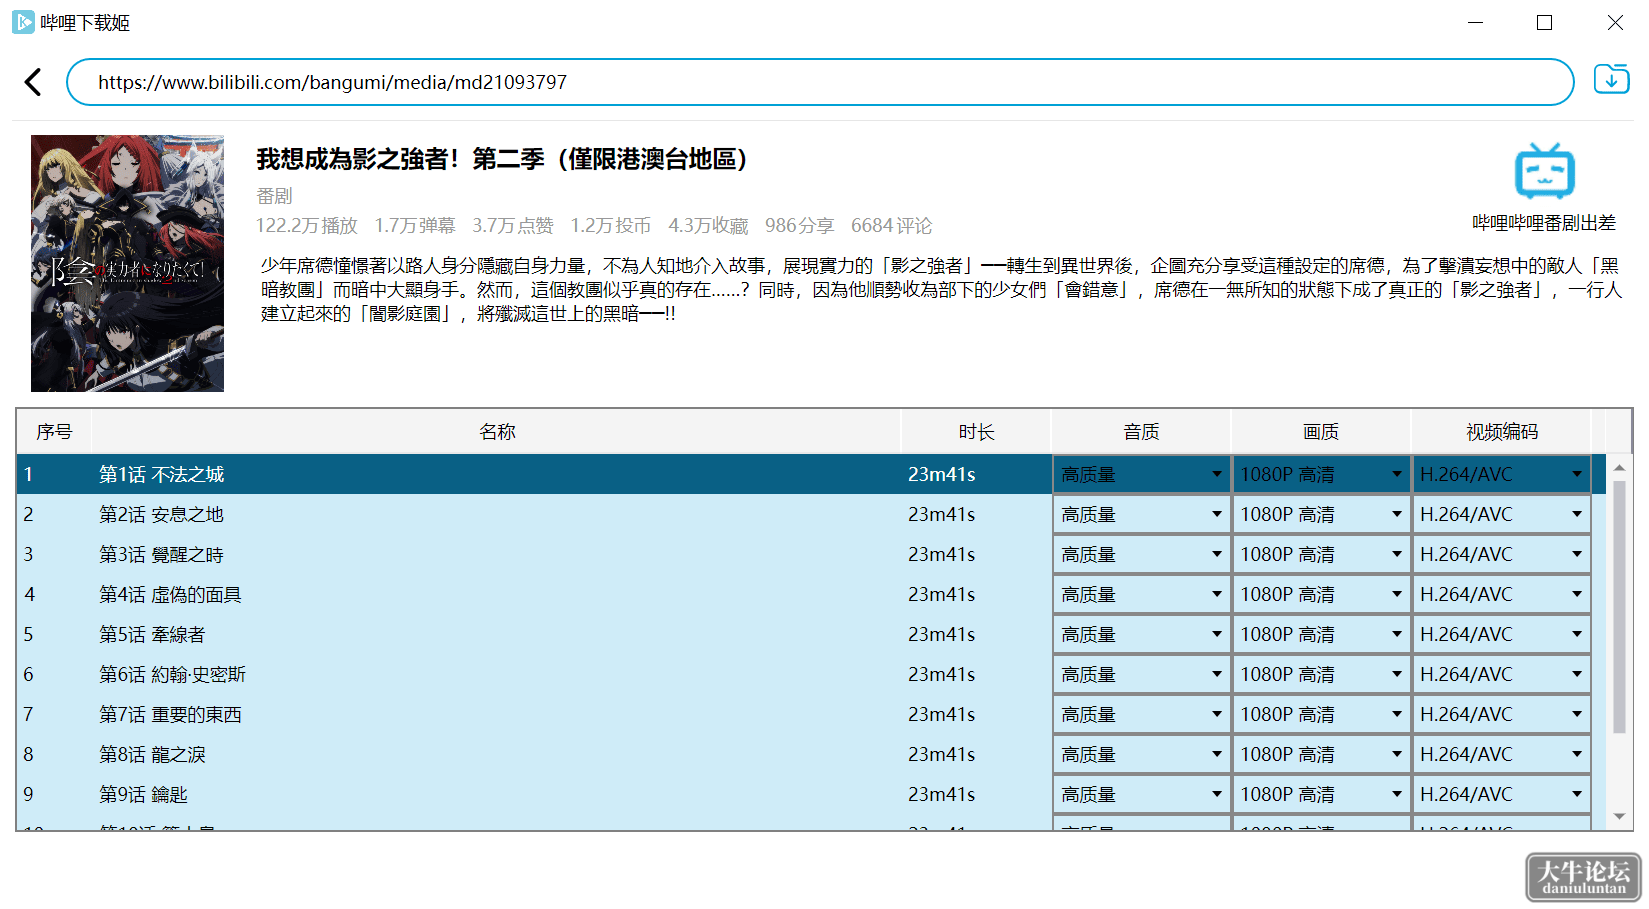Expand 1080P quality dropdown for 第5话
Screen dimensions: 1649x909
coord(1321,634)
